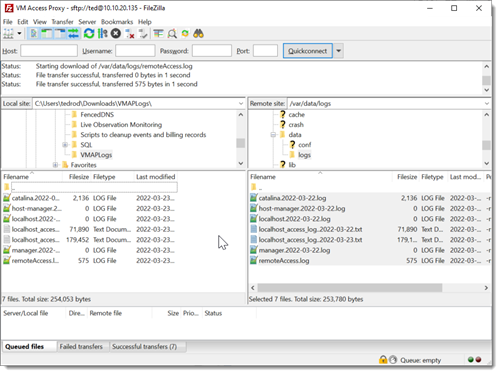
Task: Expand the Favorites folder in local tree
Action: [x=55, y=165]
